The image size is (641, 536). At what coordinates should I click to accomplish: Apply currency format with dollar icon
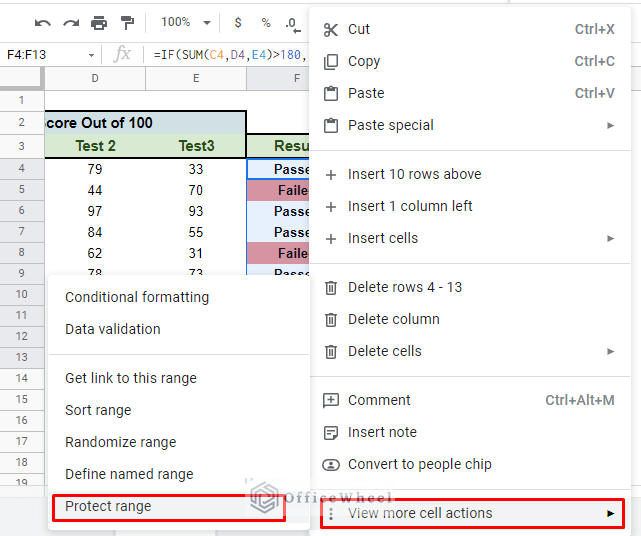238,22
